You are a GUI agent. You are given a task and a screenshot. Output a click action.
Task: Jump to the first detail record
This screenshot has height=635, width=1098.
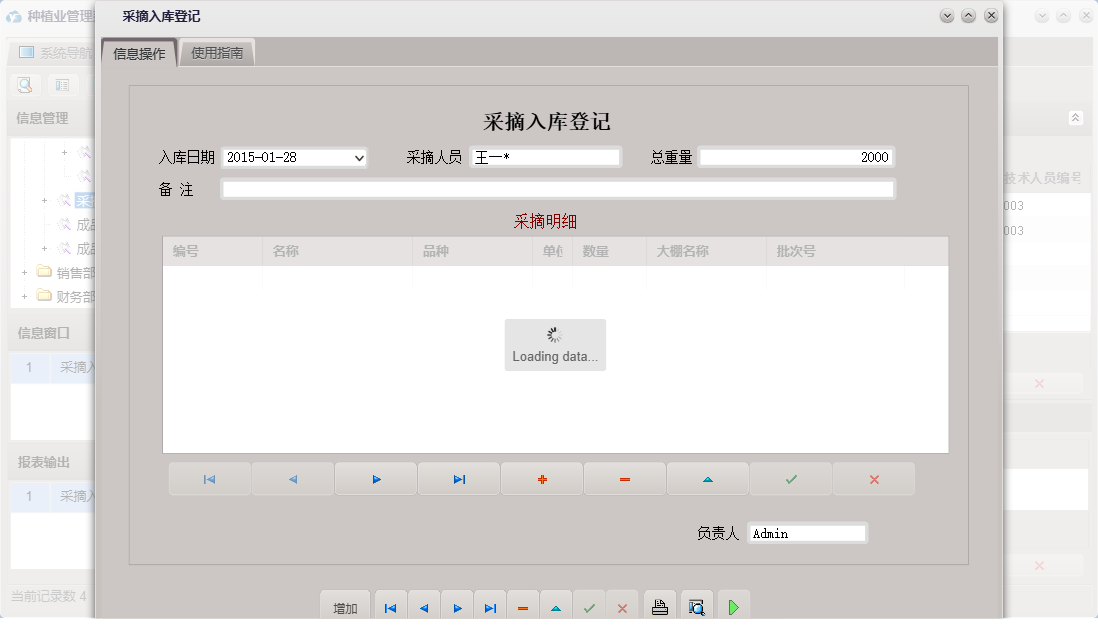coord(209,478)
